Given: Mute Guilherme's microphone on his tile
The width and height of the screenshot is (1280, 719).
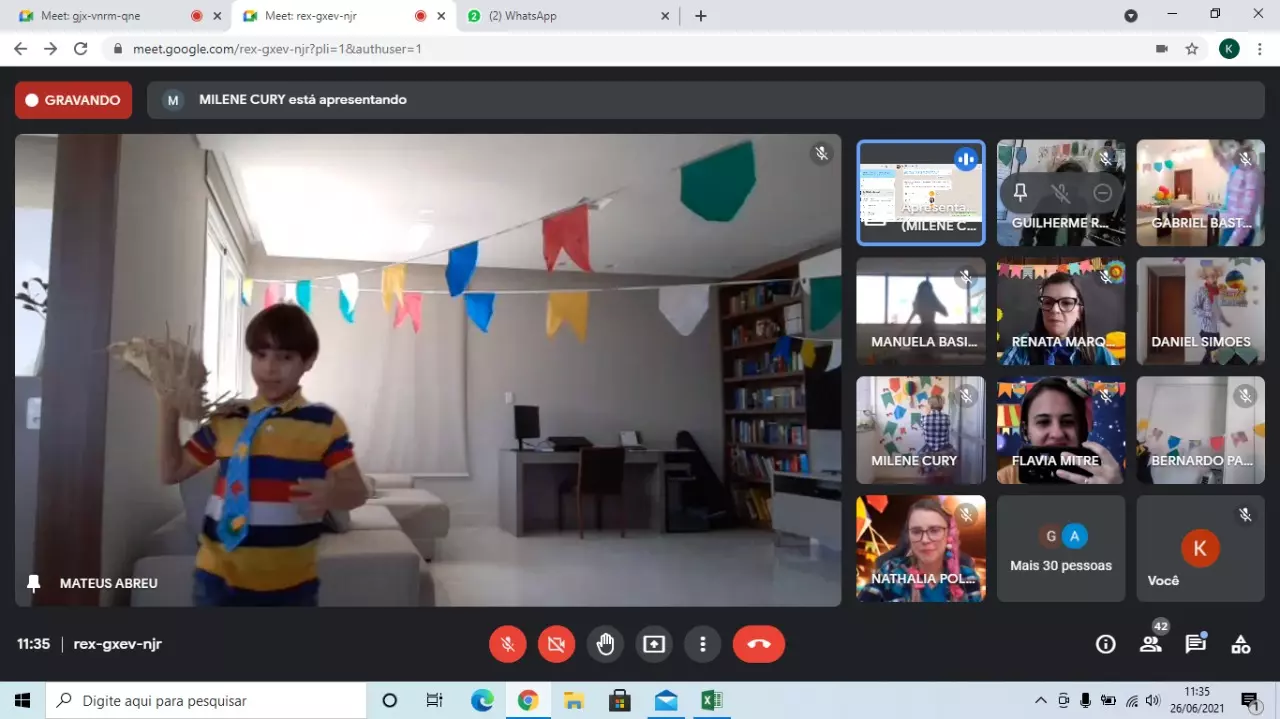Looking at the screenshot, I should point(1061,193).
